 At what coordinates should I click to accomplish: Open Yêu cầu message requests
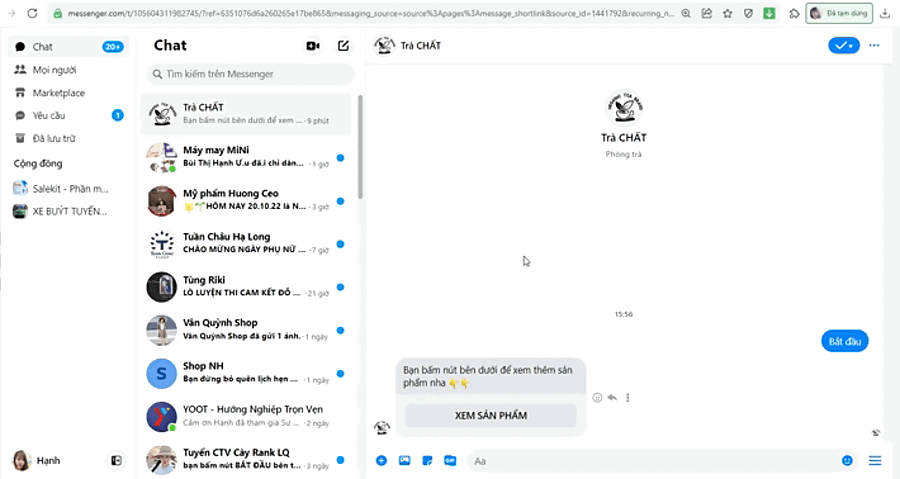point(68,115)
